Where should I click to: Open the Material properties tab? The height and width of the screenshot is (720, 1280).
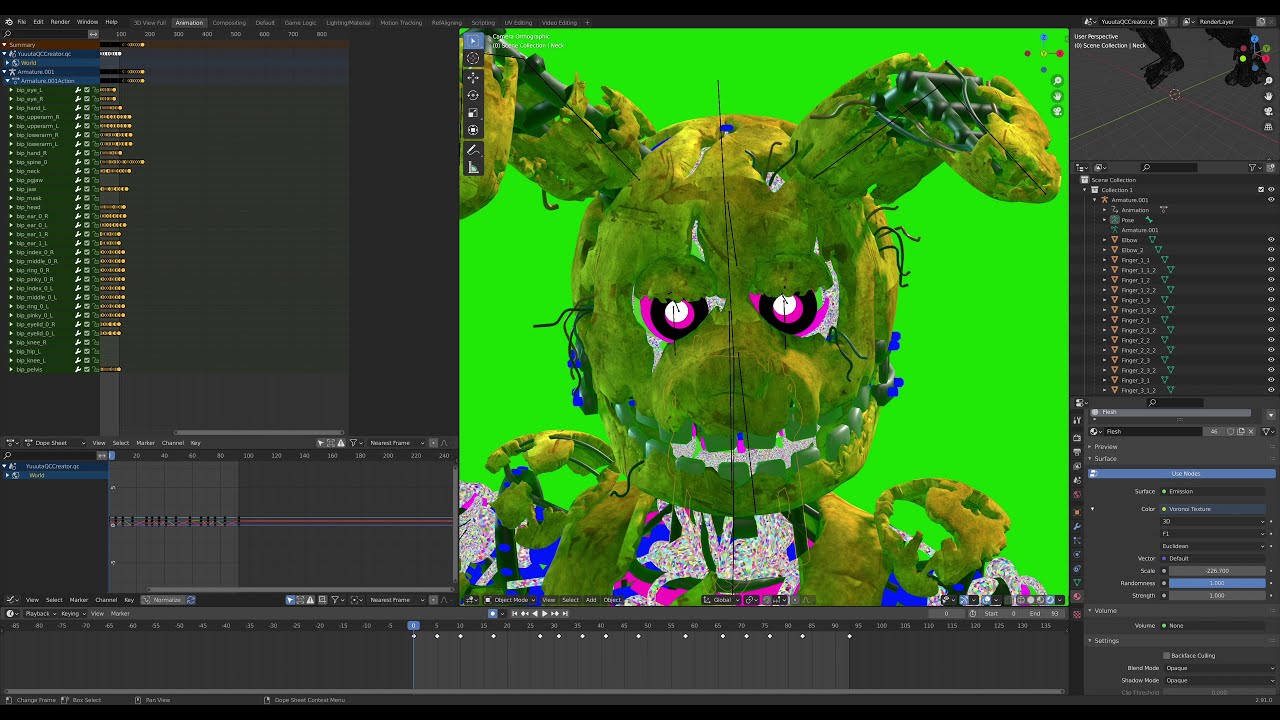pyautogui.click(x=1077, y=597)
